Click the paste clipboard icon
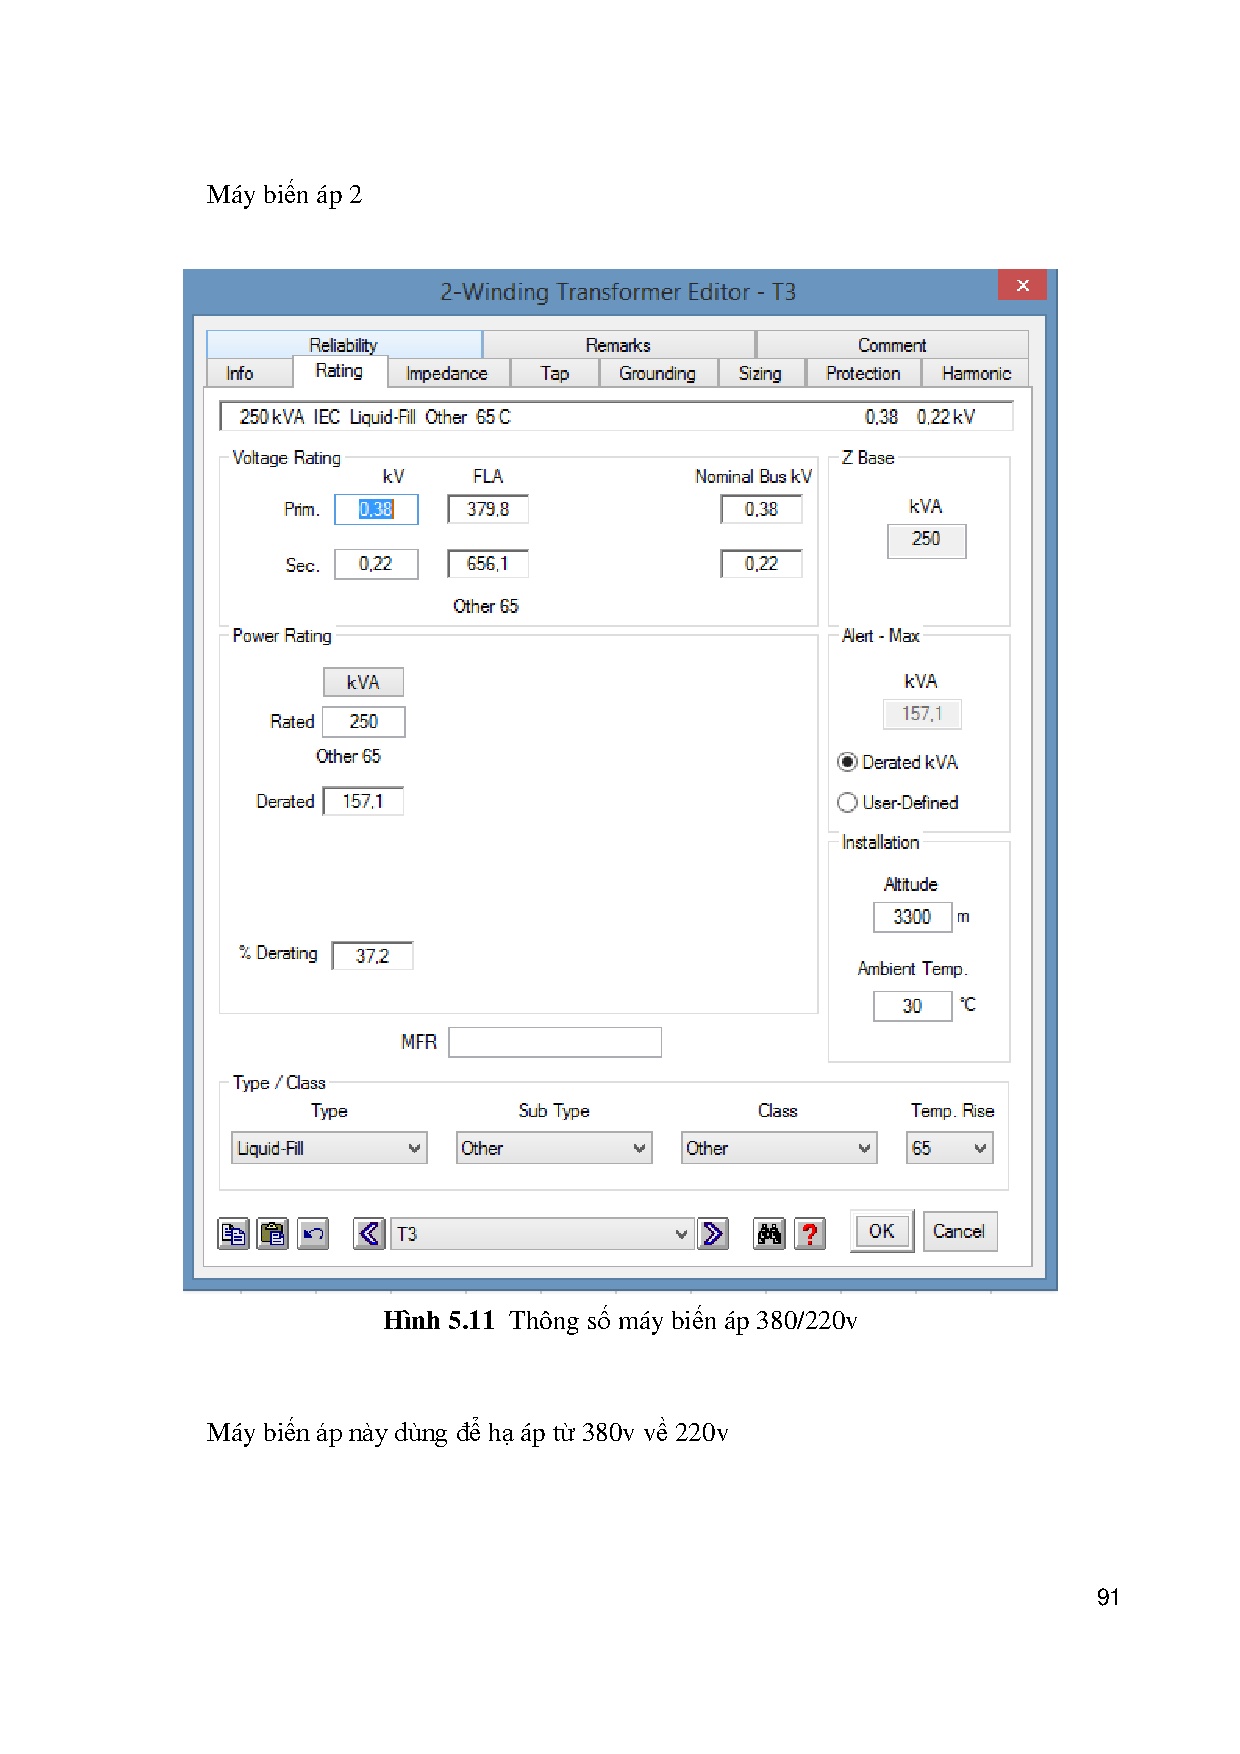The image size is (1240, 1754). [272, 1234]
